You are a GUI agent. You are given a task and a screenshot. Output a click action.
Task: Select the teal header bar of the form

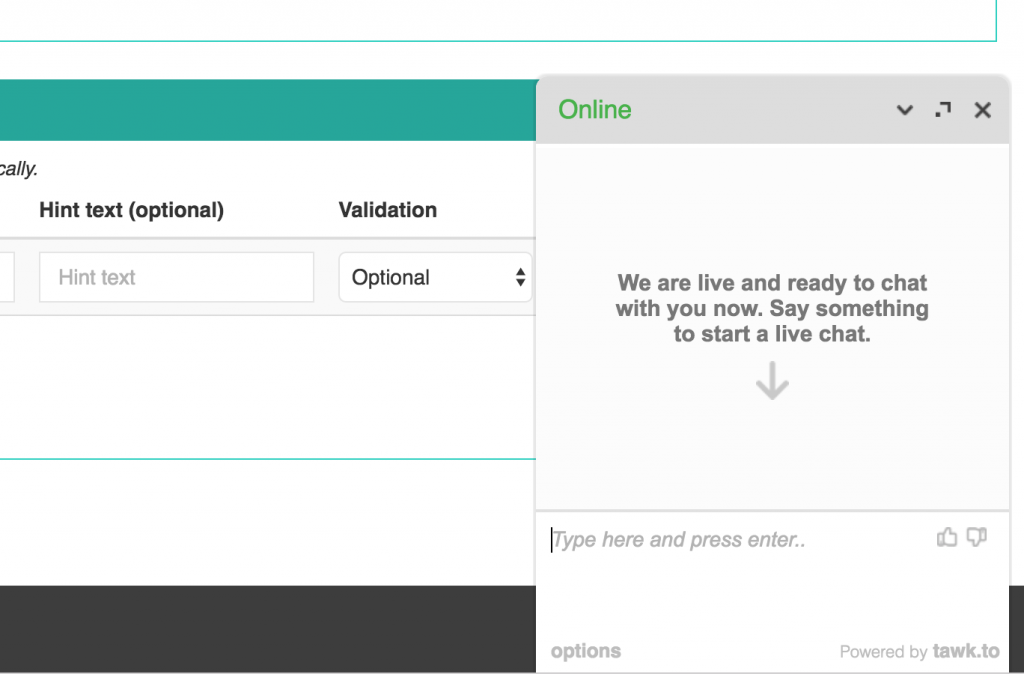(265, 108)
